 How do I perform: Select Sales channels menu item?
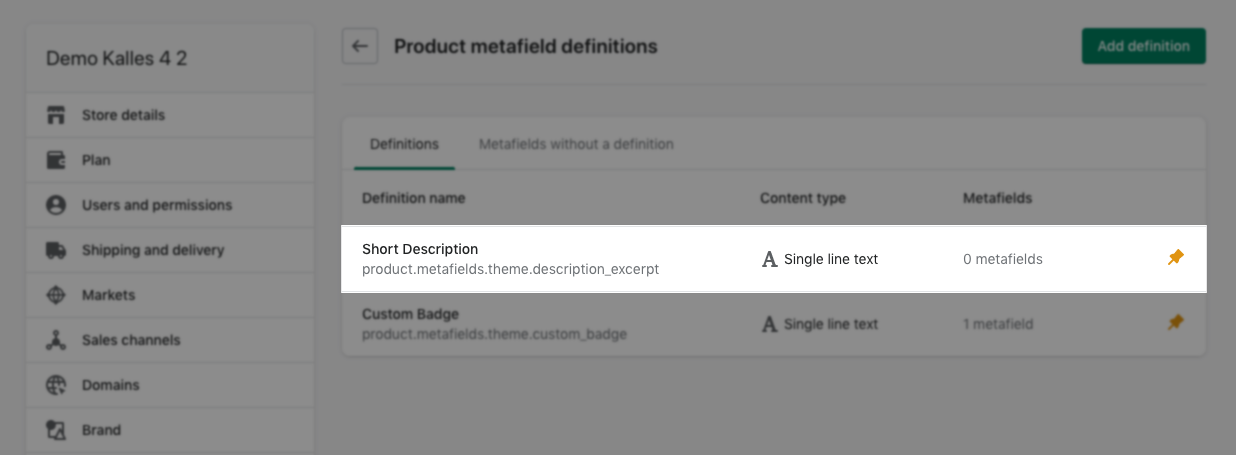click(x=170, y=340)
